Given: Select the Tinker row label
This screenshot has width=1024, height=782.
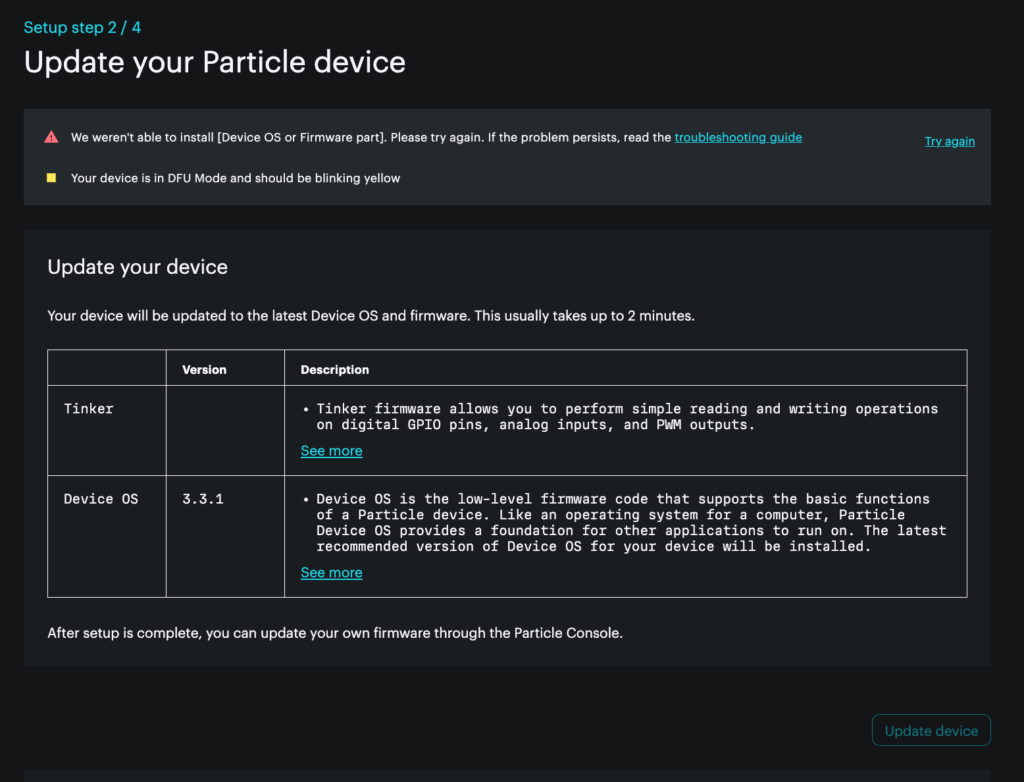Looking at the screenshot, I should [89, 409].
